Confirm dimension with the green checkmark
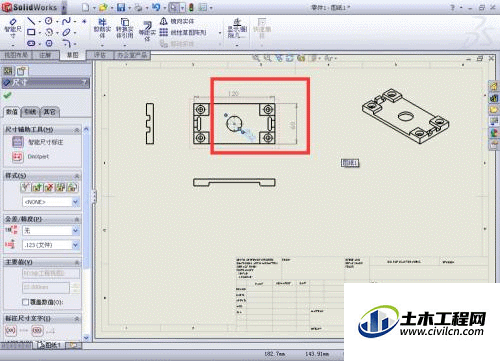Screen dimensions: 500x361 [x=7, y=96]
